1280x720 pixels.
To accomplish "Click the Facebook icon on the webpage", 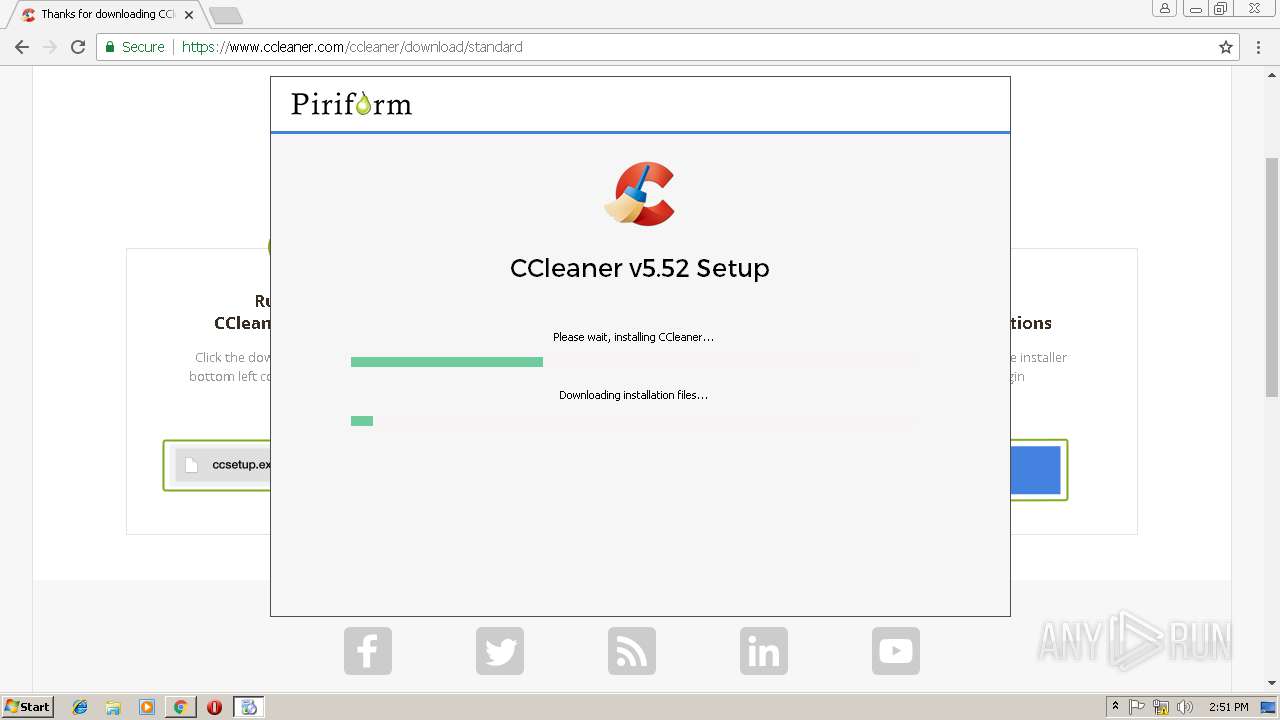I will [368, 651].
